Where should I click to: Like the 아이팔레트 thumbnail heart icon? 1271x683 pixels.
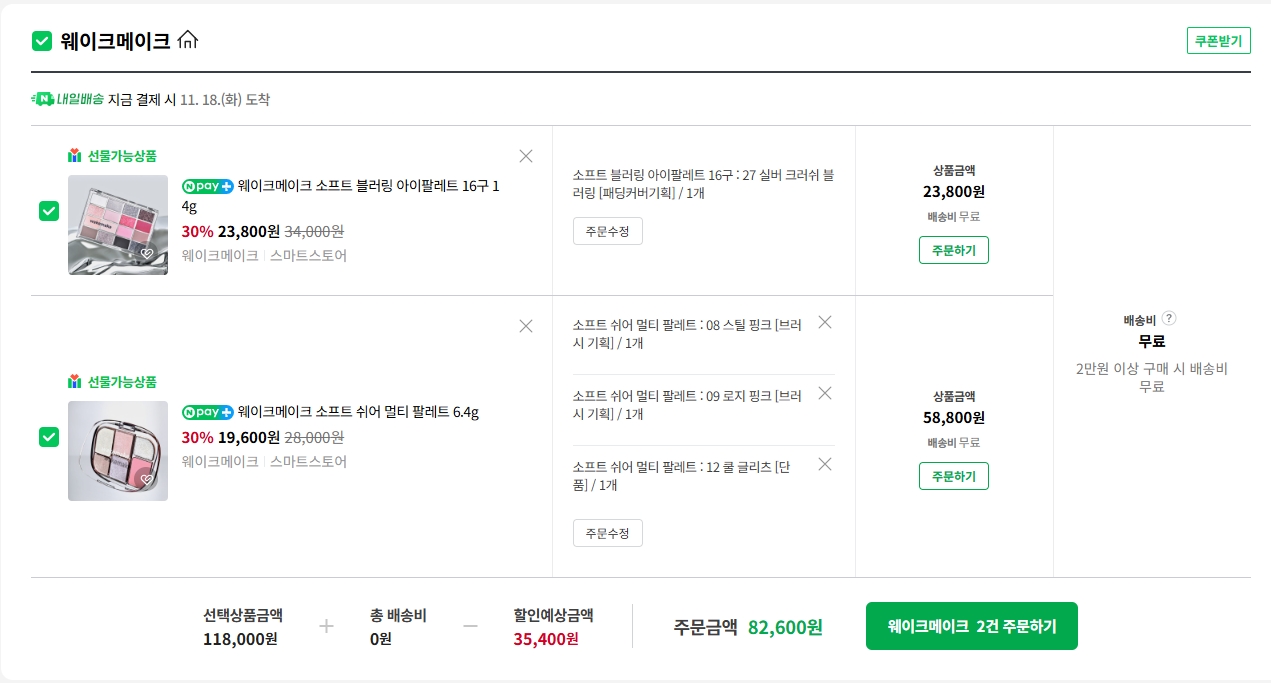[147, 254]
